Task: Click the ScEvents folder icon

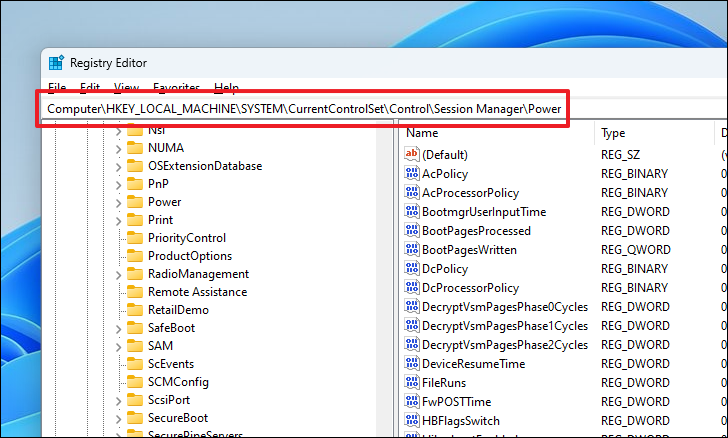Action: pyautogui.click(x=135, y=364)
